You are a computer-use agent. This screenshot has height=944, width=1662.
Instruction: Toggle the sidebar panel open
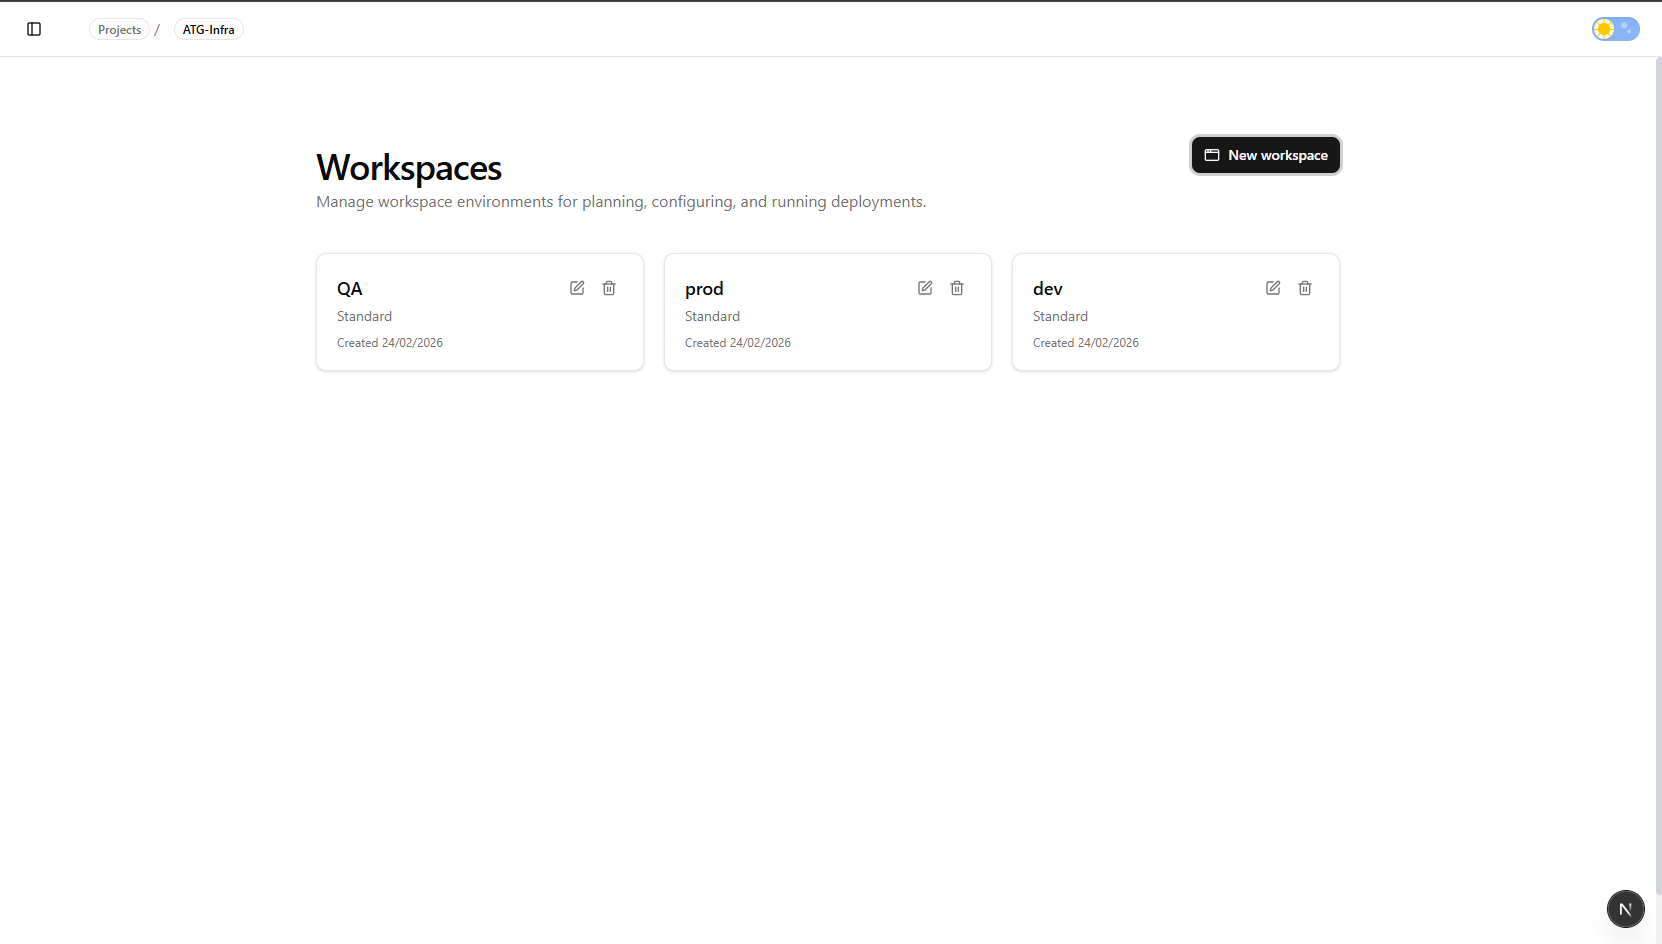tap(34, 29)
